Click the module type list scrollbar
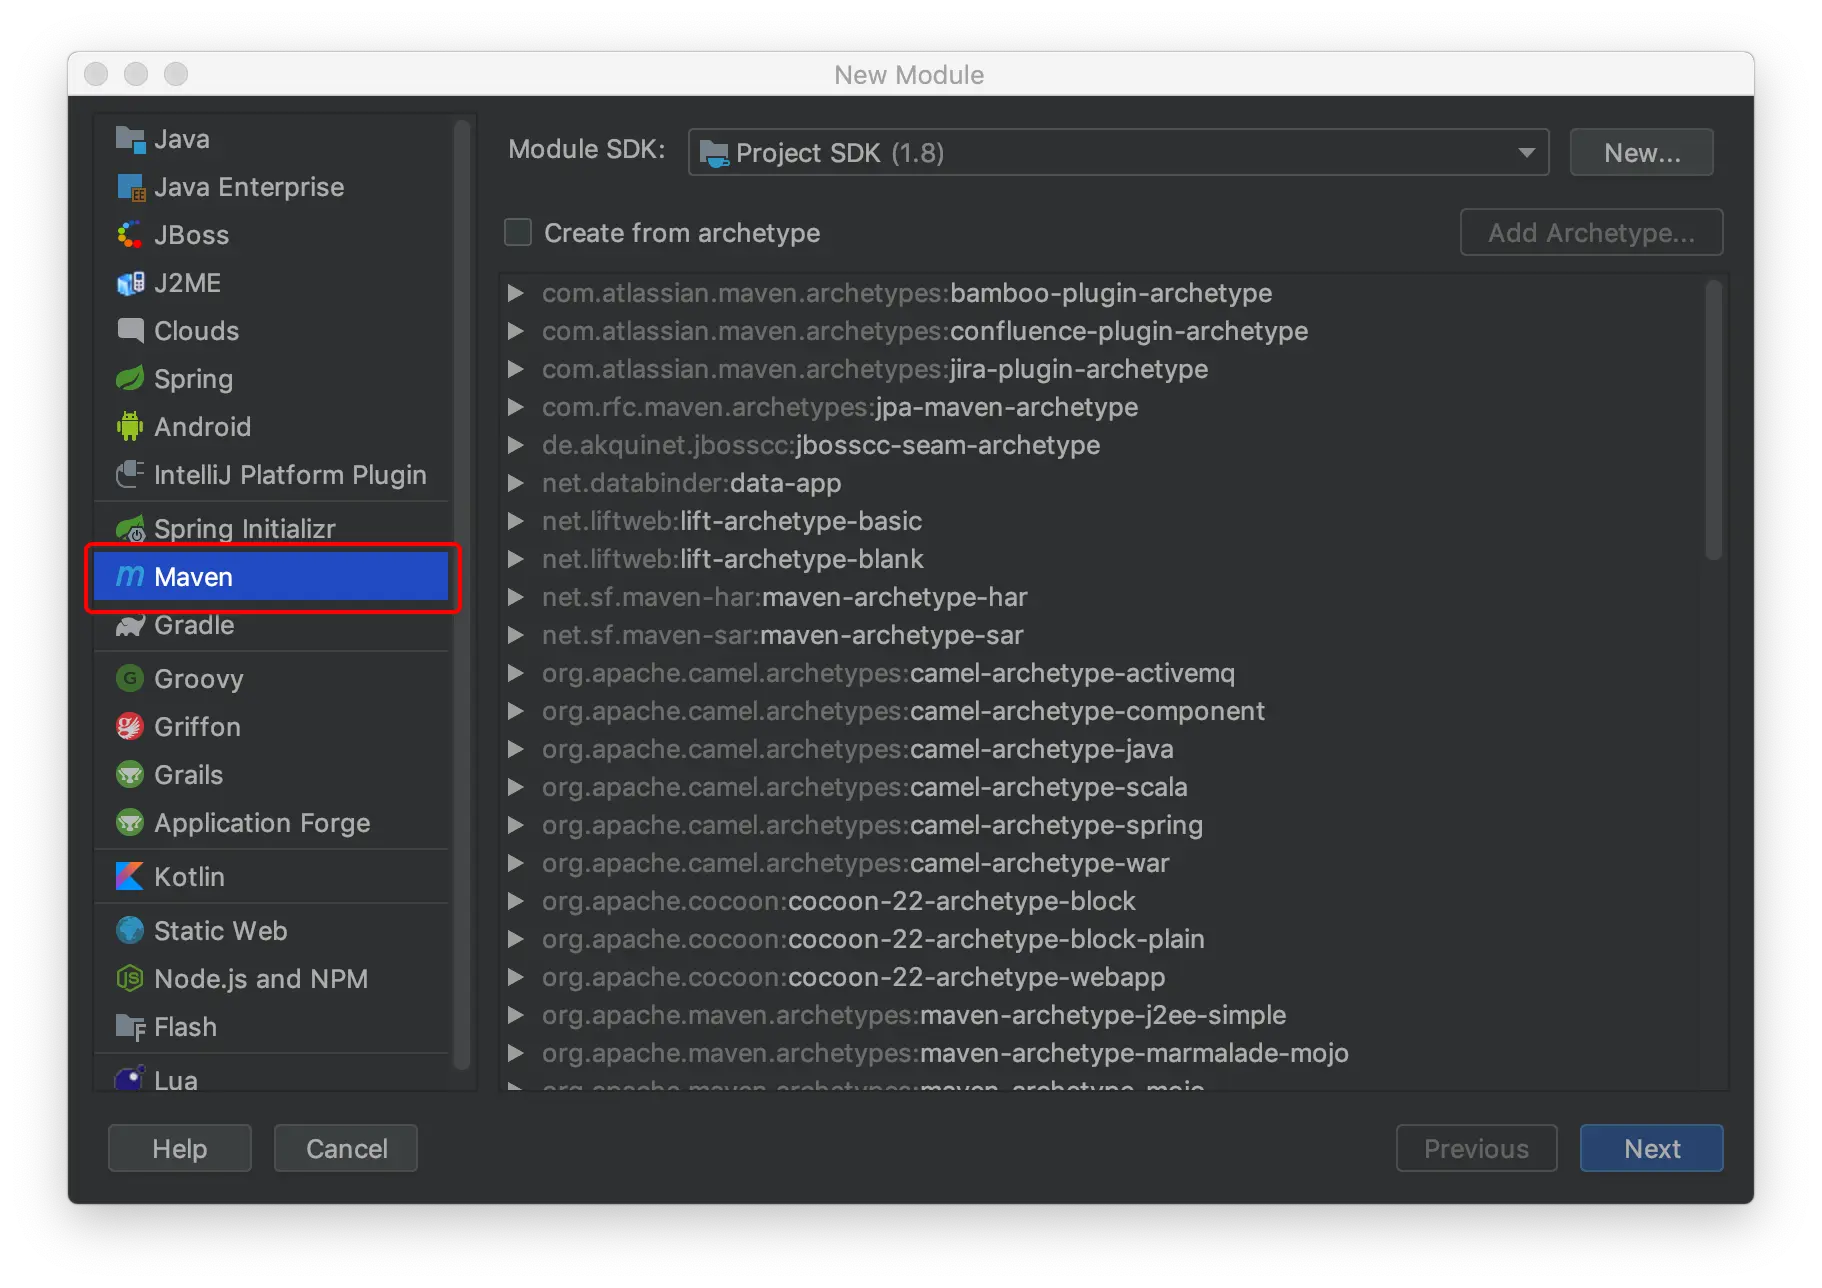This screenshot has height=1288, width=1822. 461,595
